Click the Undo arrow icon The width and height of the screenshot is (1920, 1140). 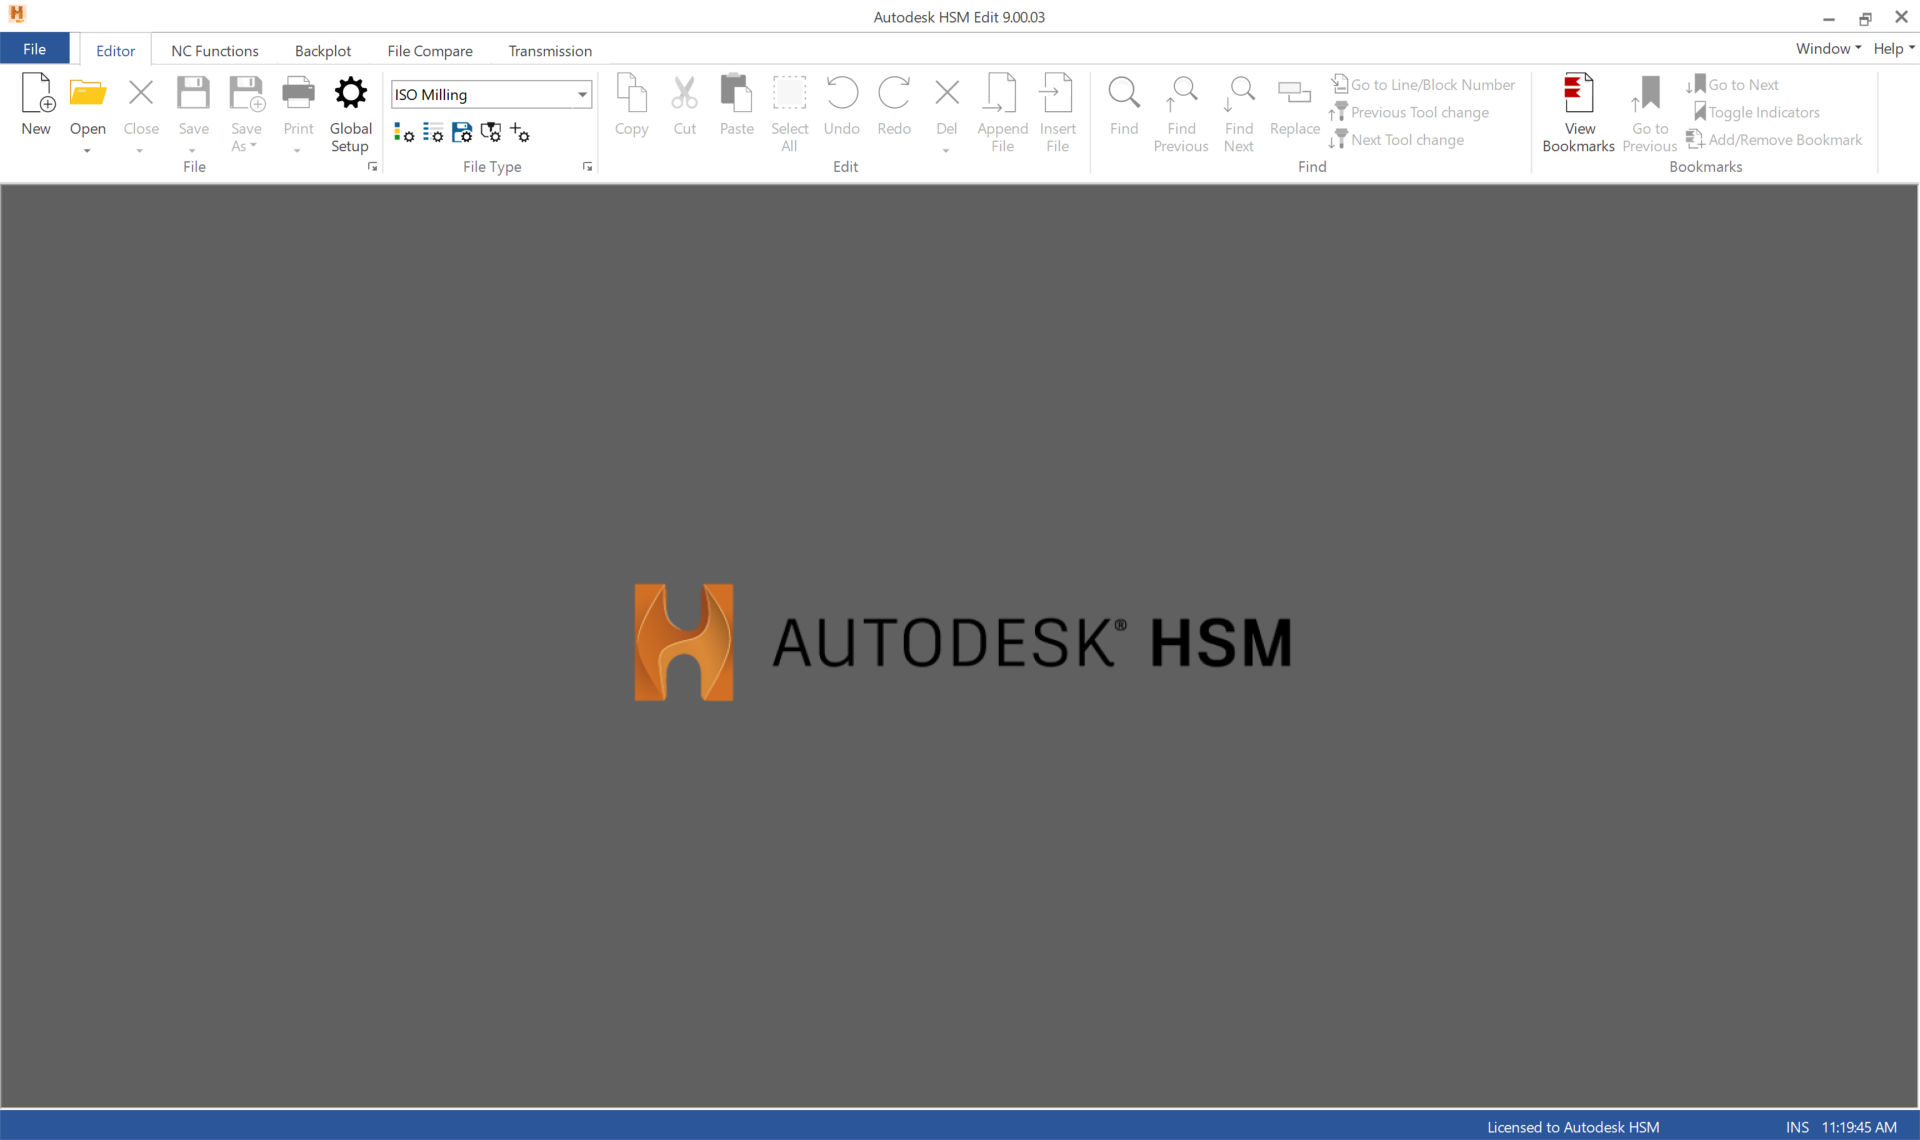pos(842,95)
